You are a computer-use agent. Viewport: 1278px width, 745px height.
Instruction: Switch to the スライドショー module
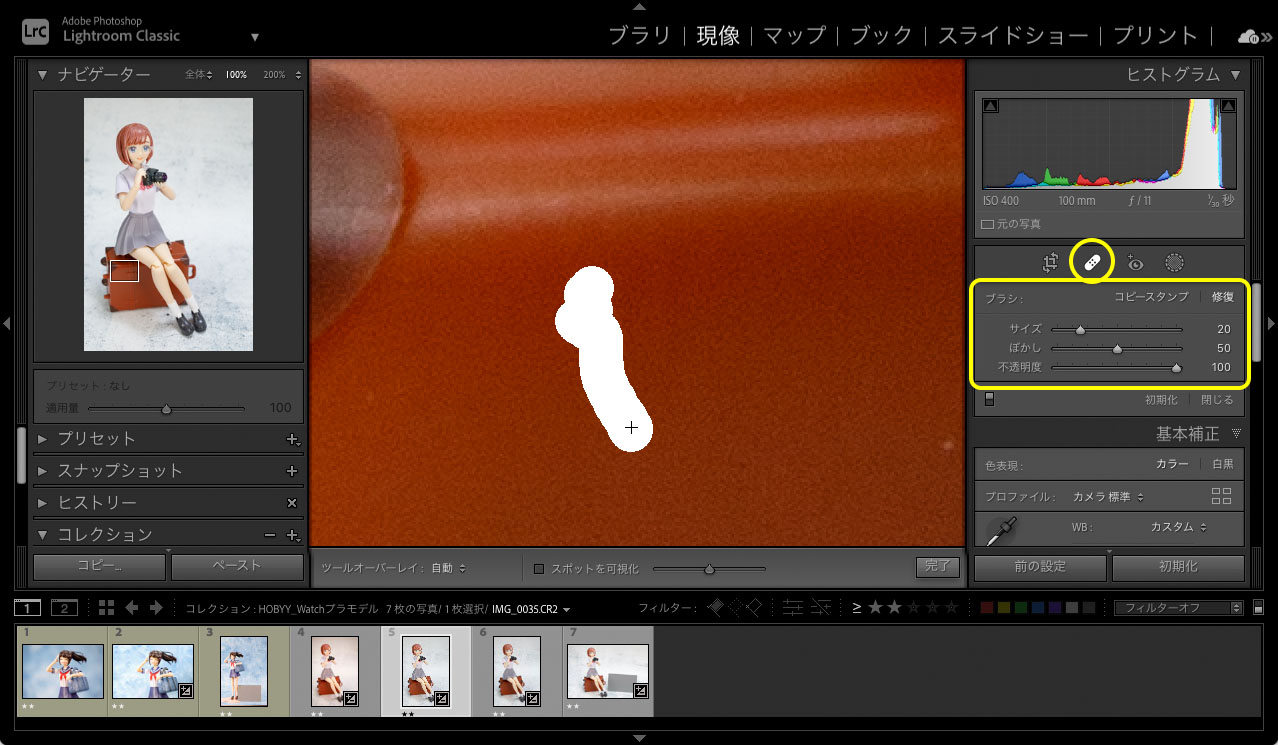tap(1013, 36)
